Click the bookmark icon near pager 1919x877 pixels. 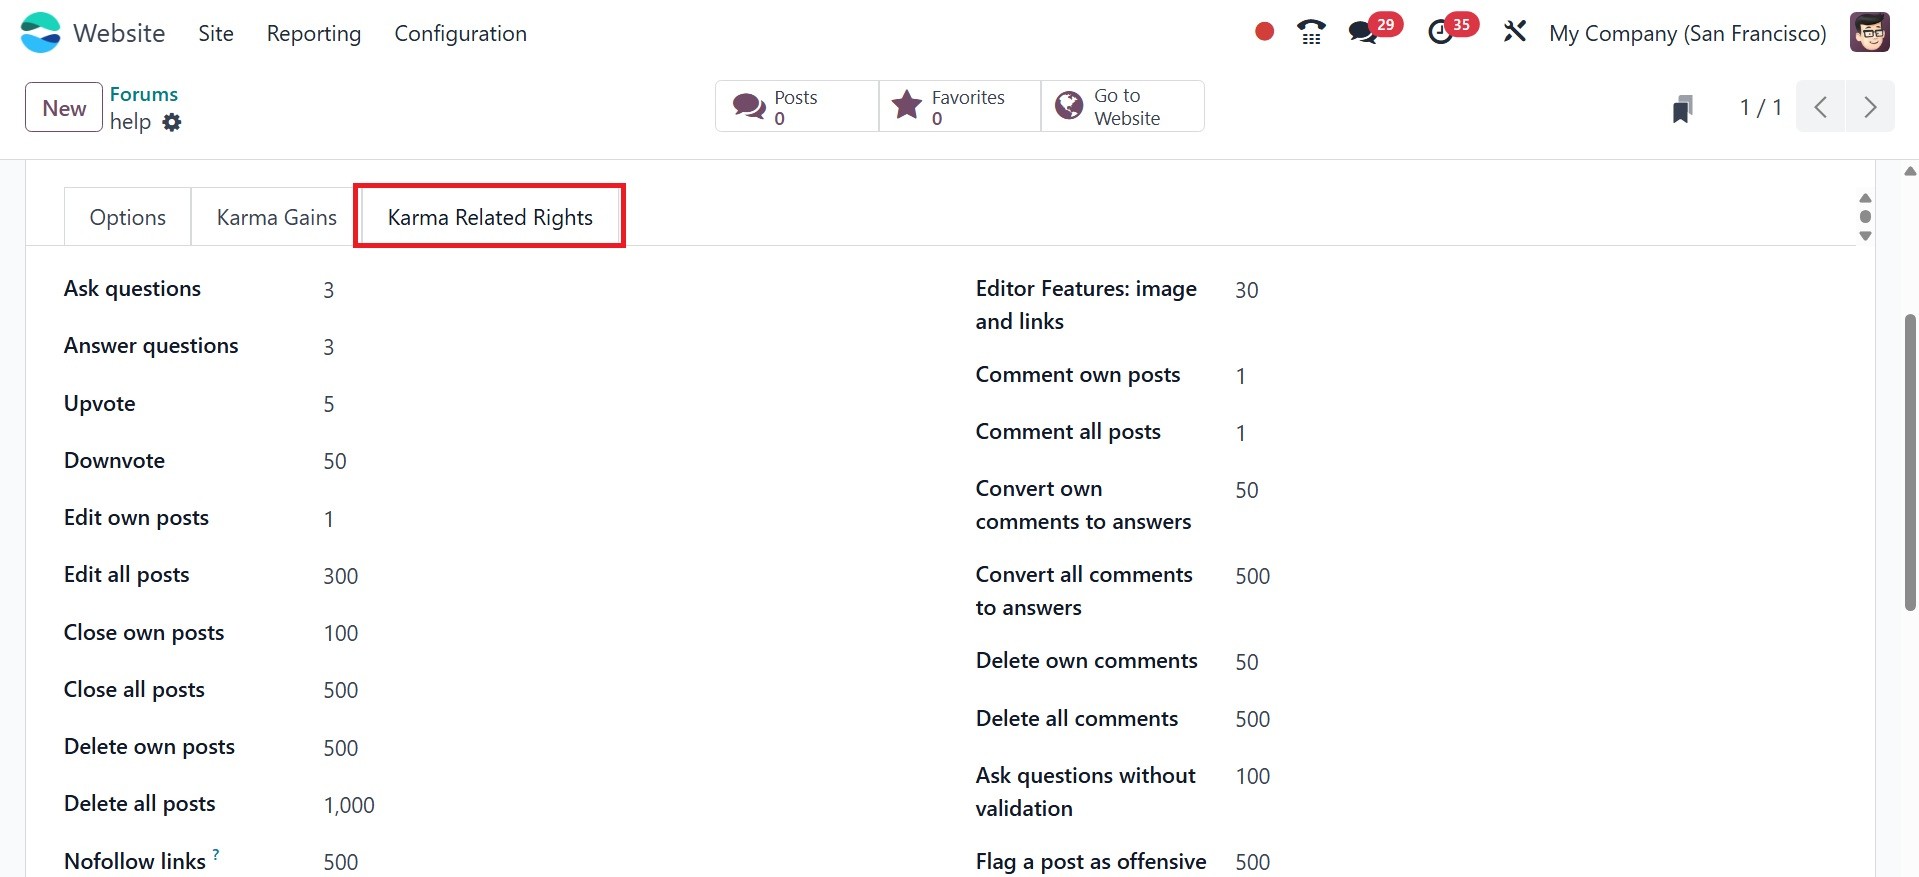click(1682, 108)
